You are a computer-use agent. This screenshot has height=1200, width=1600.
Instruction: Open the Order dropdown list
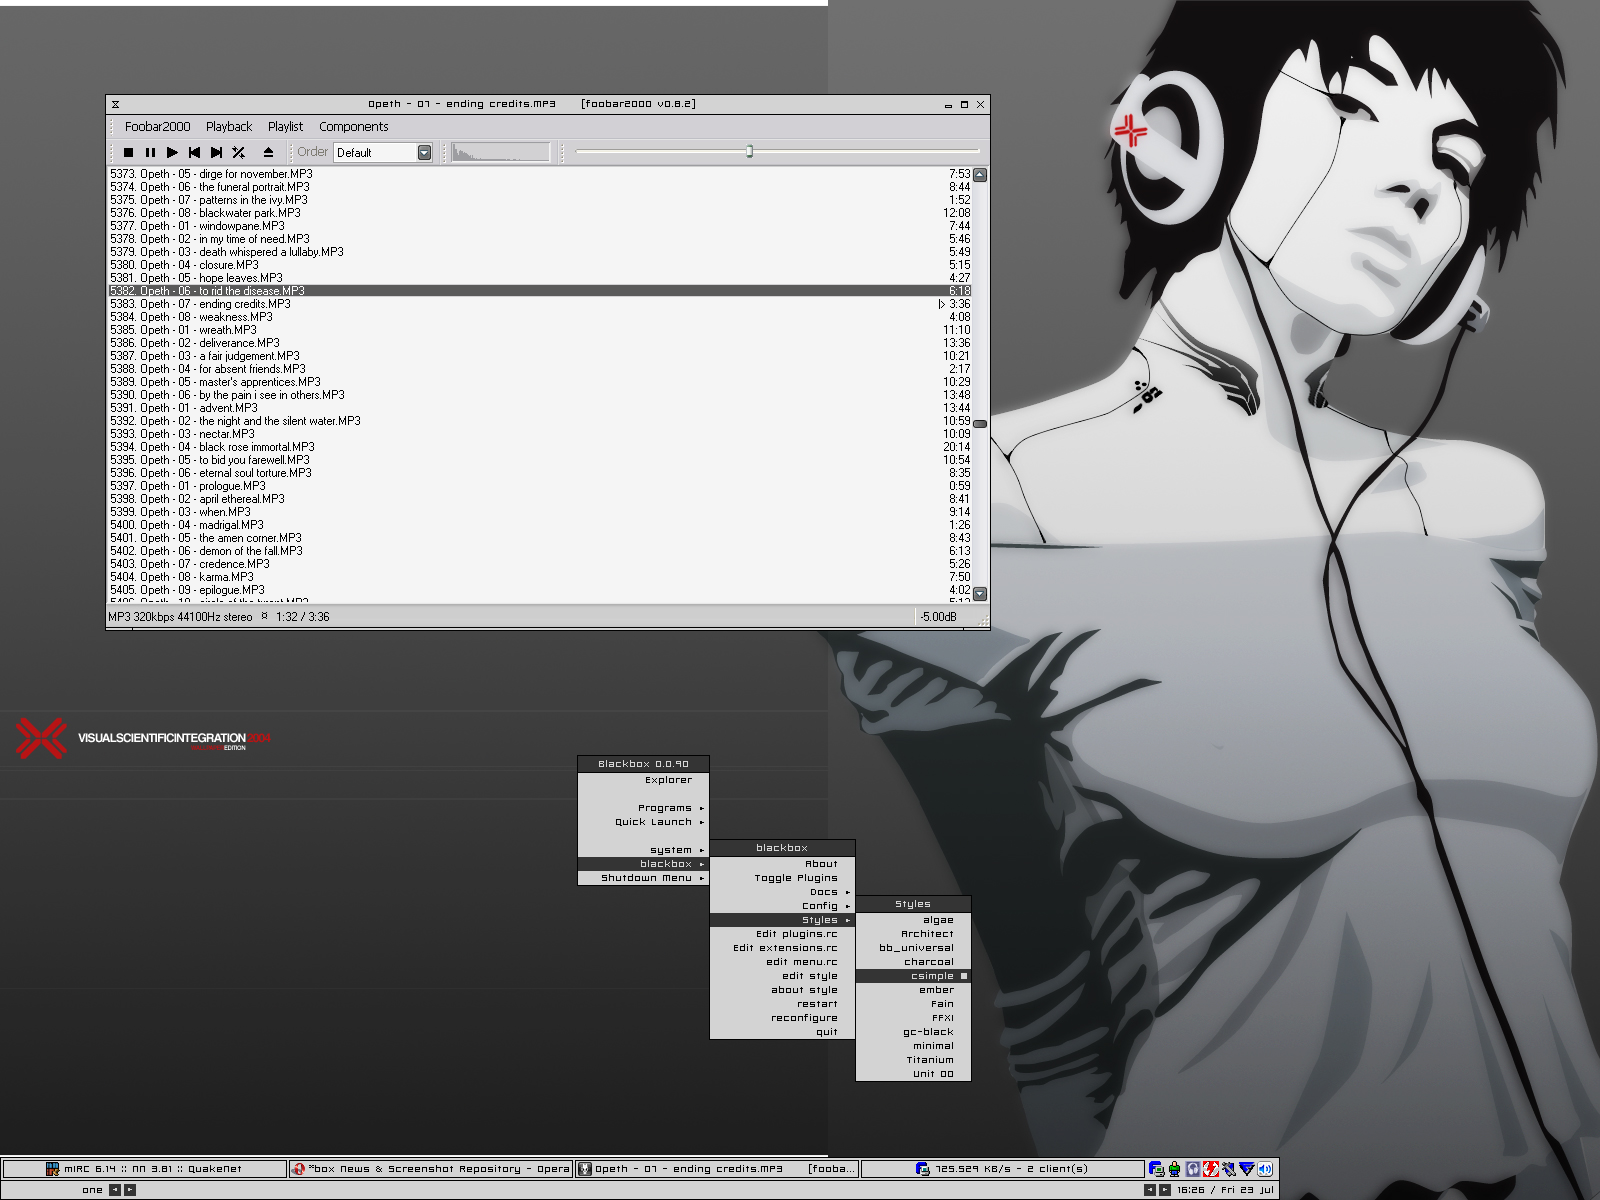coord(424,153)
